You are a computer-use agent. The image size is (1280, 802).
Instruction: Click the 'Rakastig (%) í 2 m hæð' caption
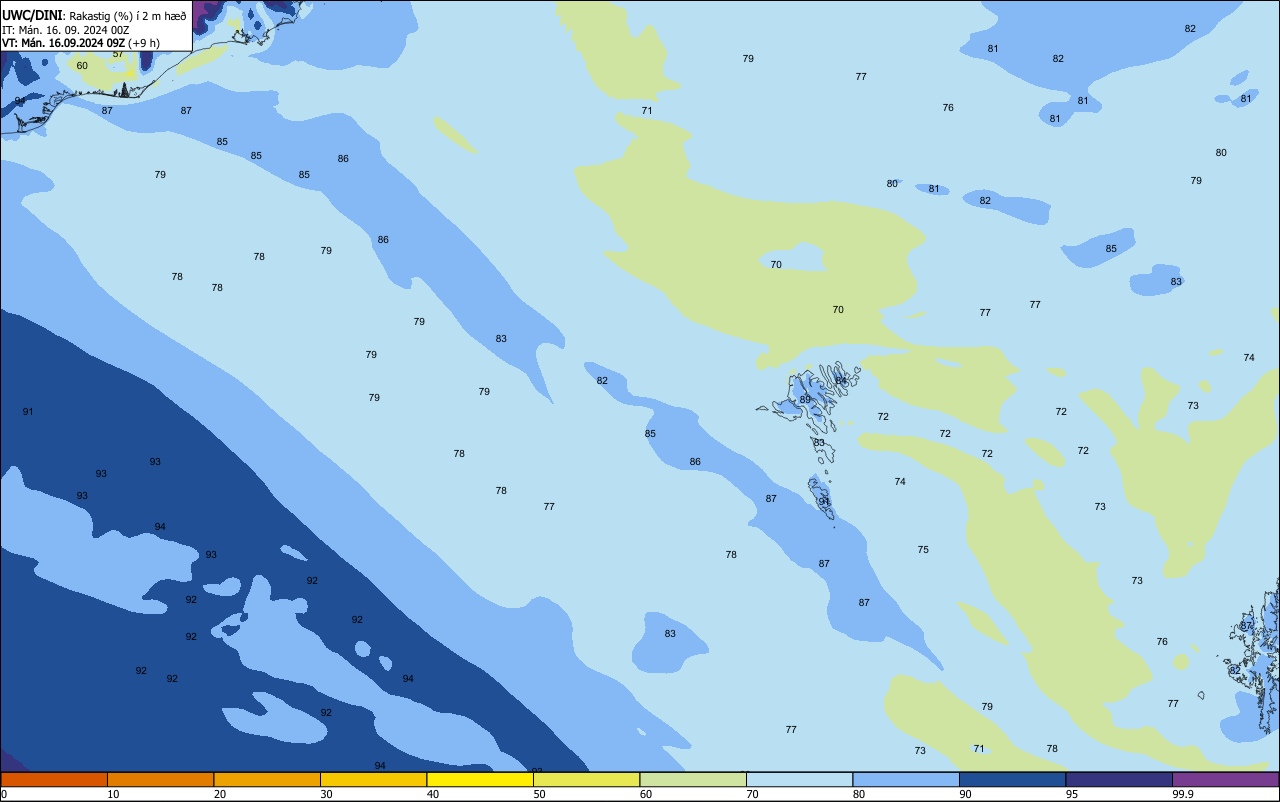coord(128,16)
